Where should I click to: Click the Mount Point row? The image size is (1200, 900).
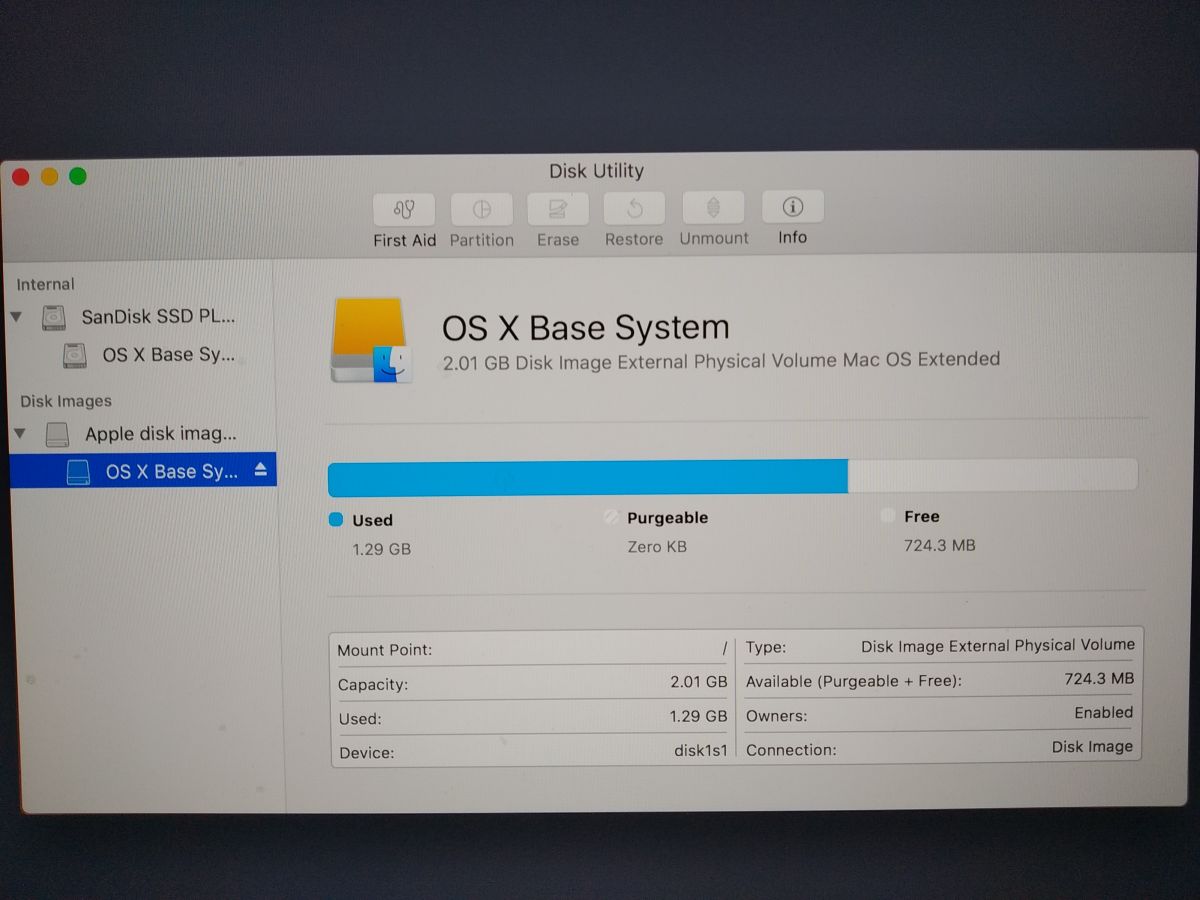532,649
